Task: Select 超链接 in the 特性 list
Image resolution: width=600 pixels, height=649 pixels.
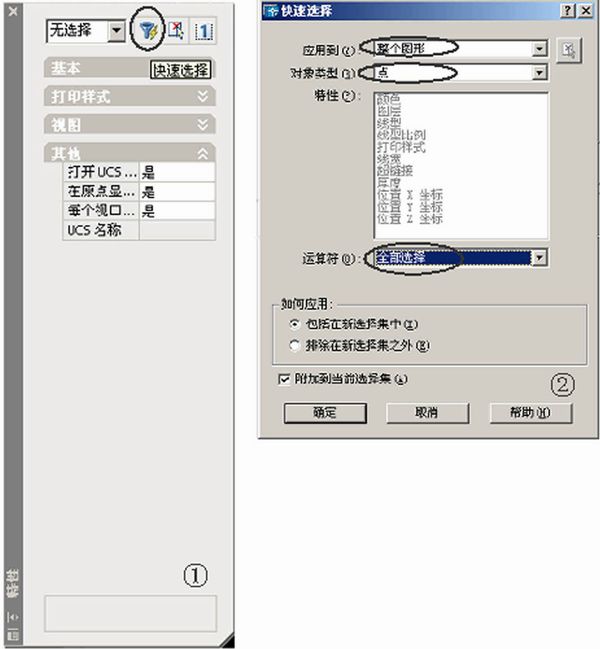Action: pos(395,171)
